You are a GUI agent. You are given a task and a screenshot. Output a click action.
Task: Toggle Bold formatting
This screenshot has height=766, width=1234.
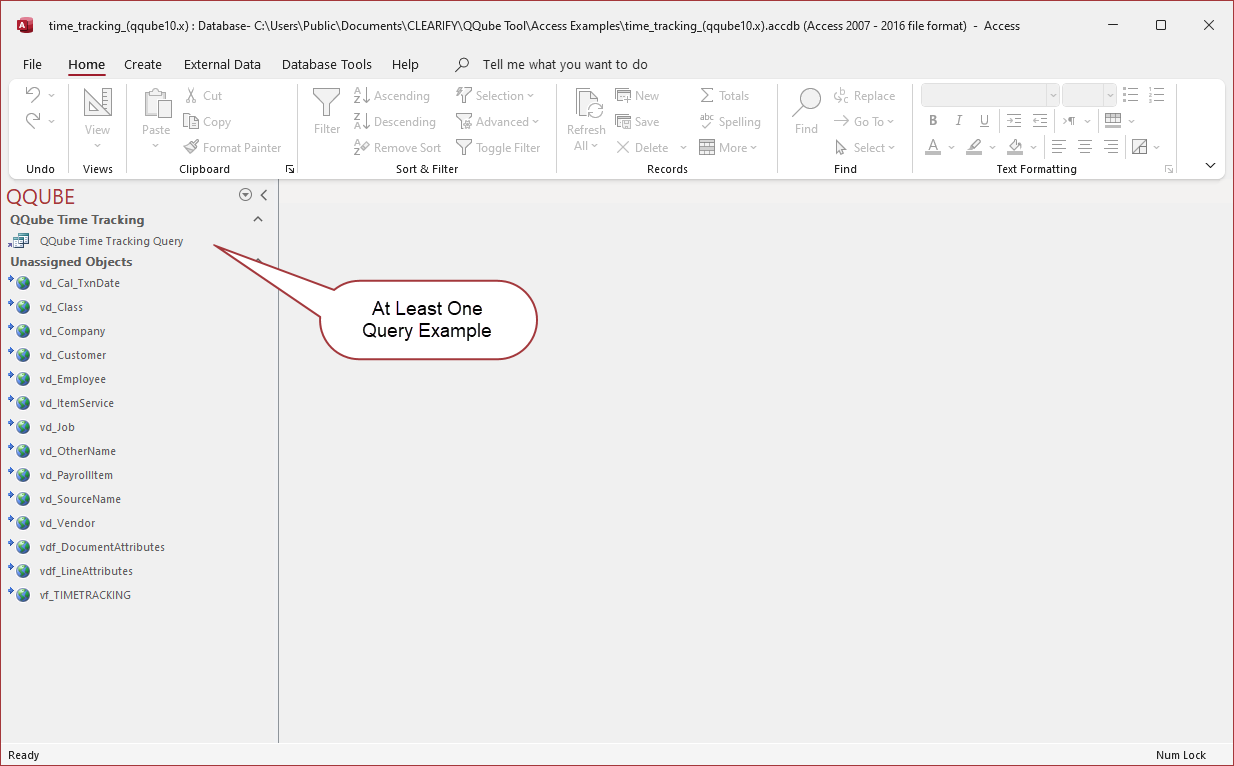pos(933,121)
